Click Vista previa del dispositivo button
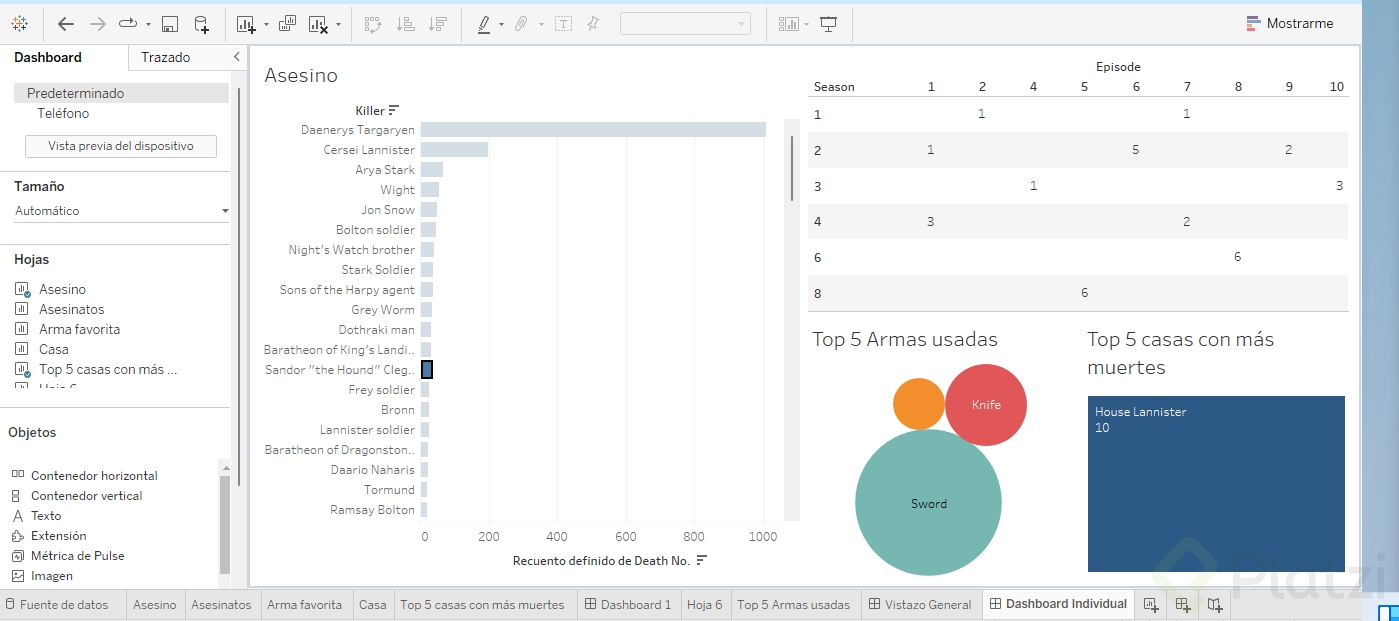Screen dimensions: 1399x621 click(x=121, y=146)
